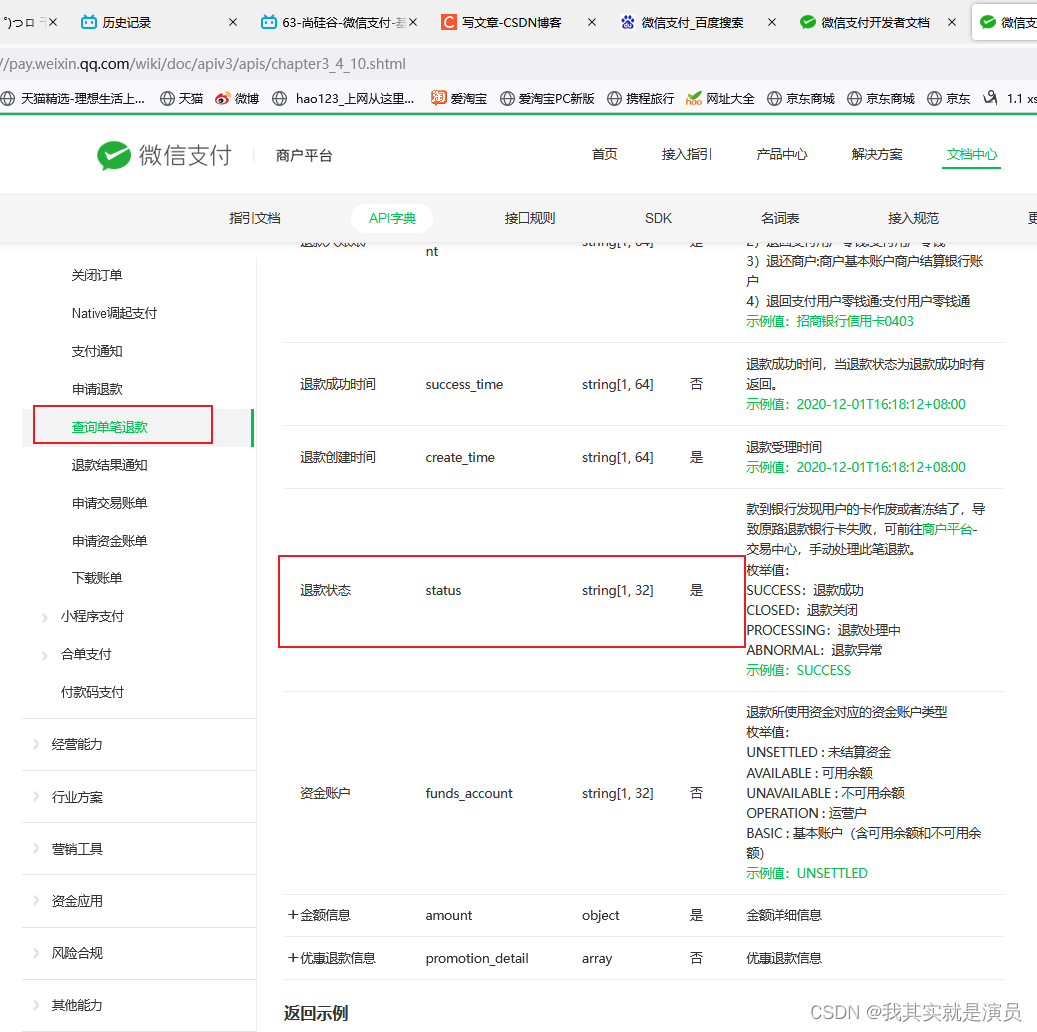Open the 天猫 bookmark
1037x1032 pixels.
[x=182, y=99]
